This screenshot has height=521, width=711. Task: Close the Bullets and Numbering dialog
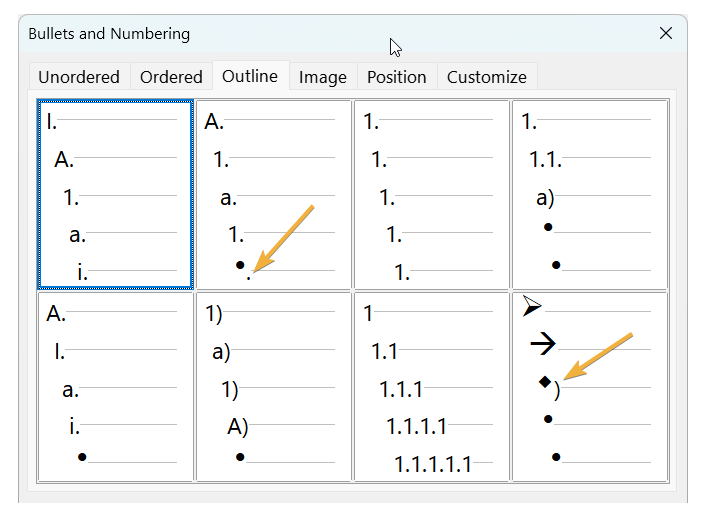coord(666,33)
